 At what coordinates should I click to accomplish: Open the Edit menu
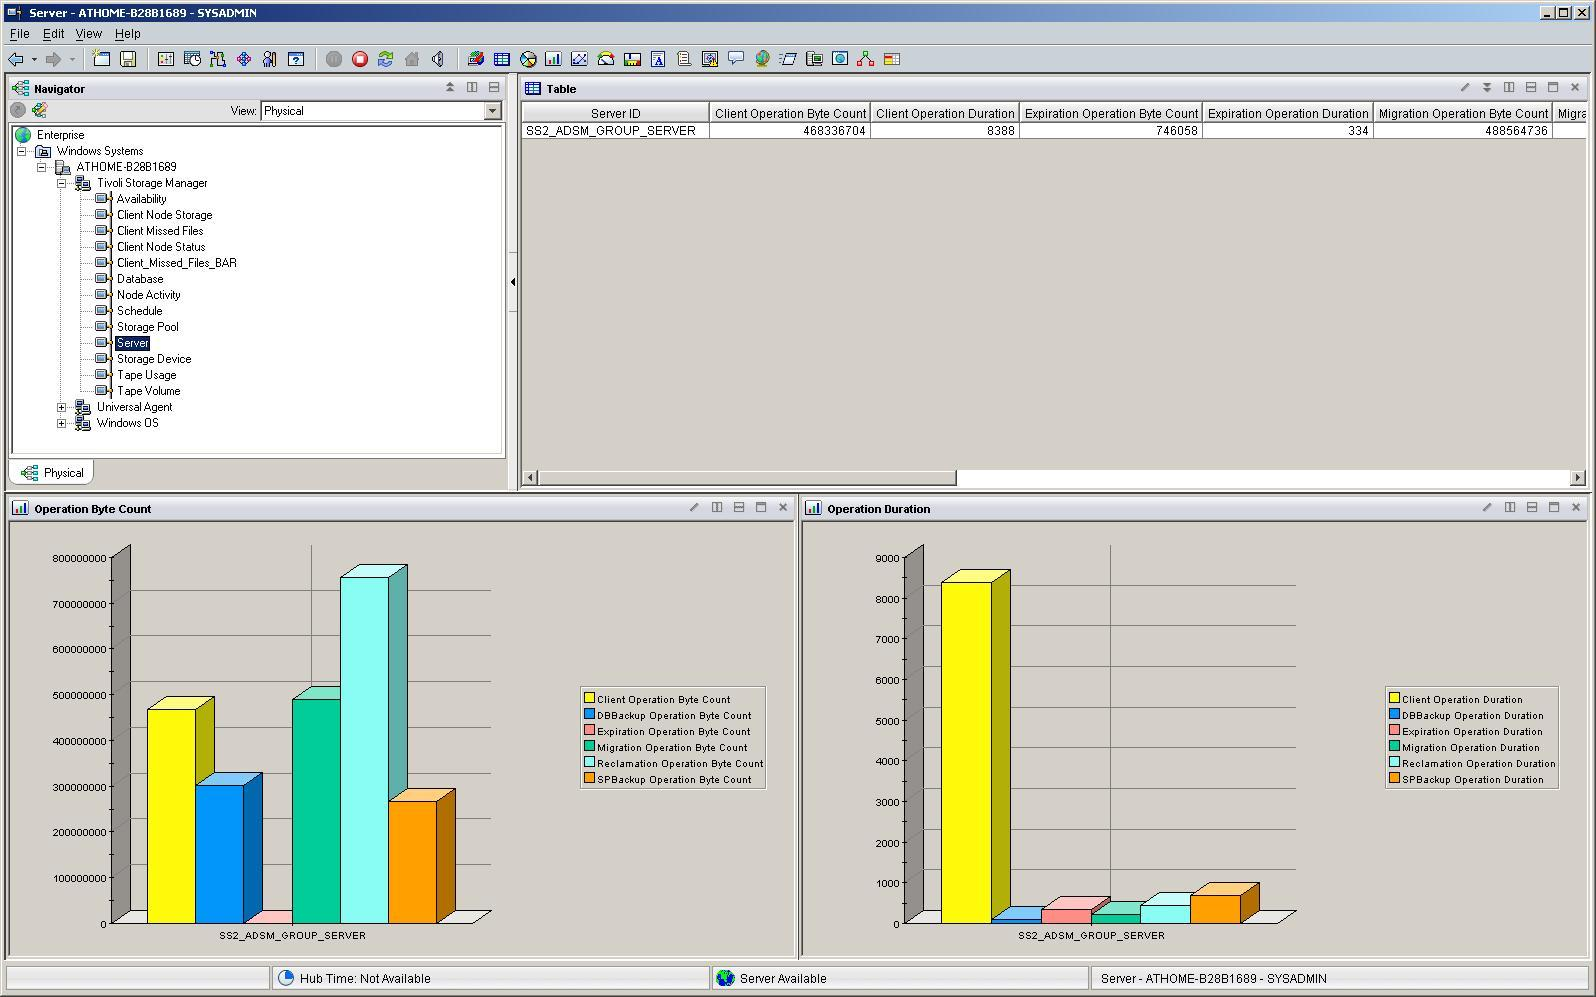point(53,34)
